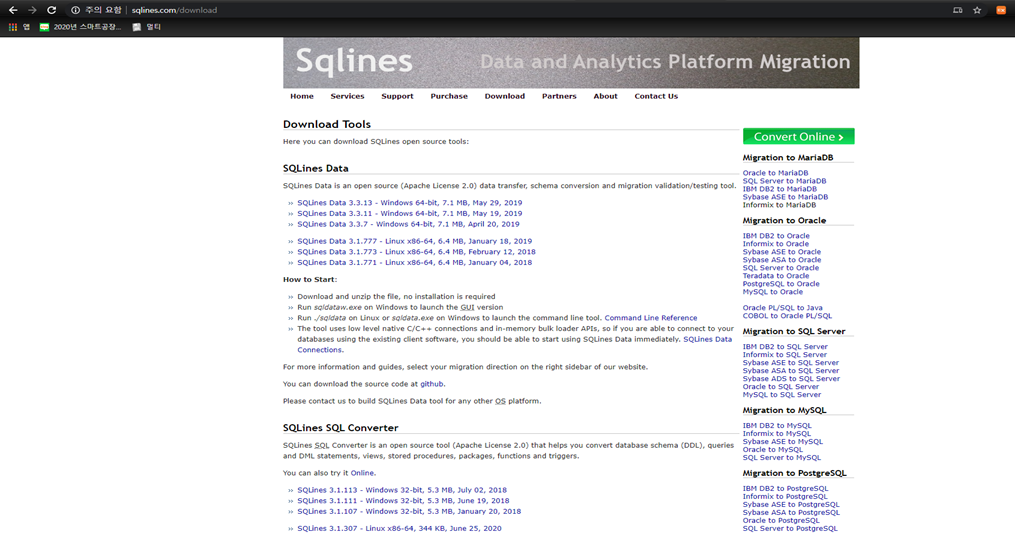
Task: Open Oracle to MariaDB sidebar link
Action: (x=775, y=173)
